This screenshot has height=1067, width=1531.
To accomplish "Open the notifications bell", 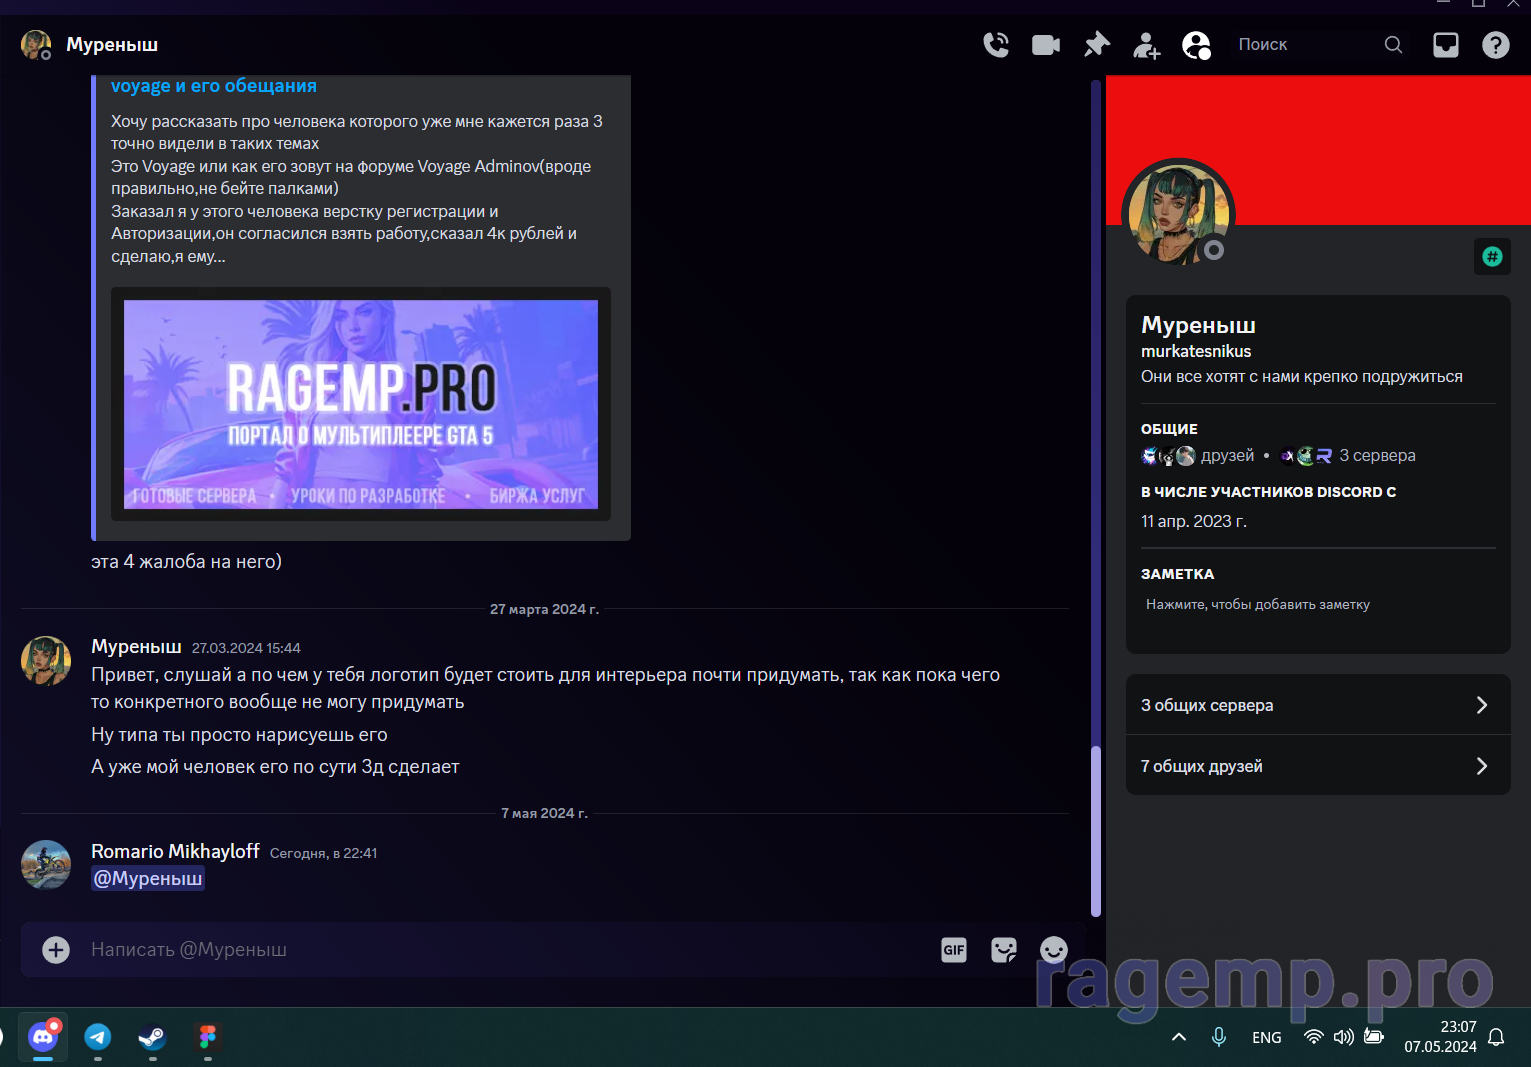I will click(1496, 1037).
